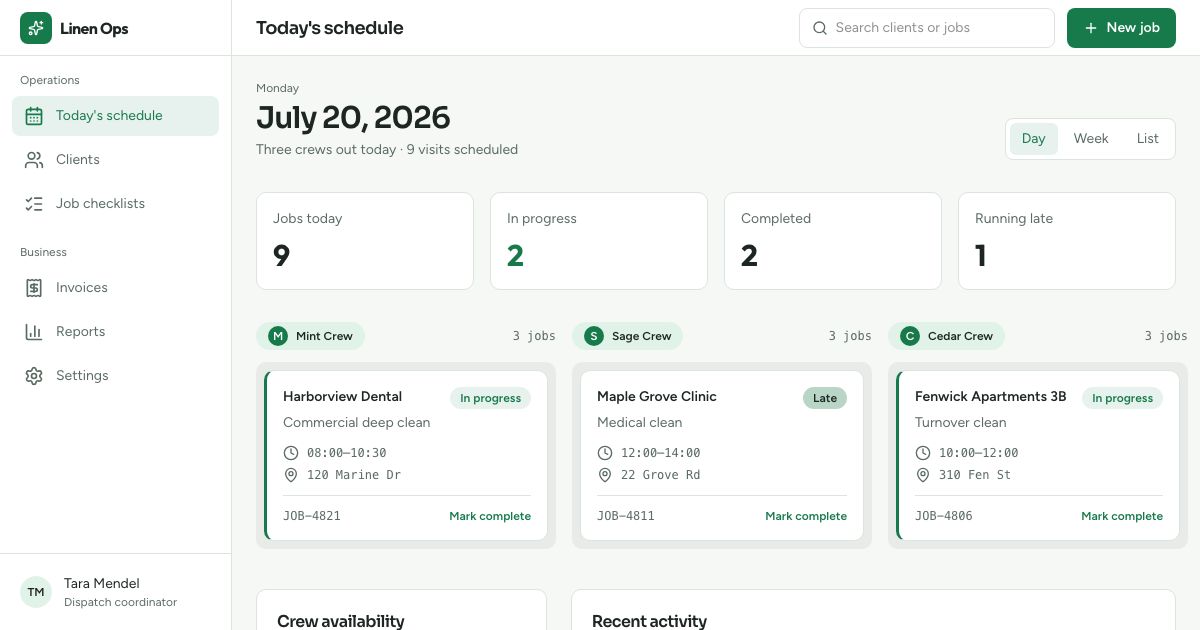This screenshot has height=630, width=1200.
Task: Open the Maple Grove Clinic job title
Action: point(657,397)
